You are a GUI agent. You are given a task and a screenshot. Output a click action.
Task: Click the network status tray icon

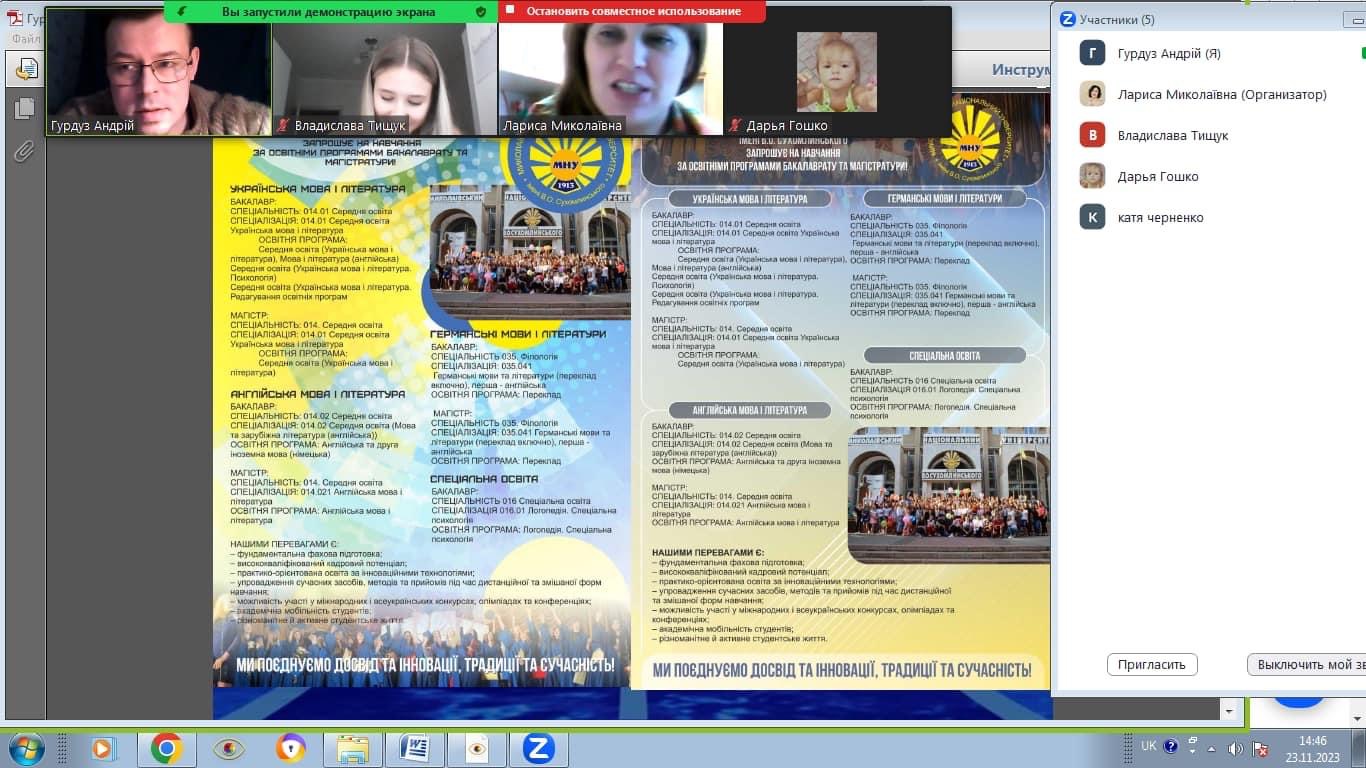tap(1261, 748)
